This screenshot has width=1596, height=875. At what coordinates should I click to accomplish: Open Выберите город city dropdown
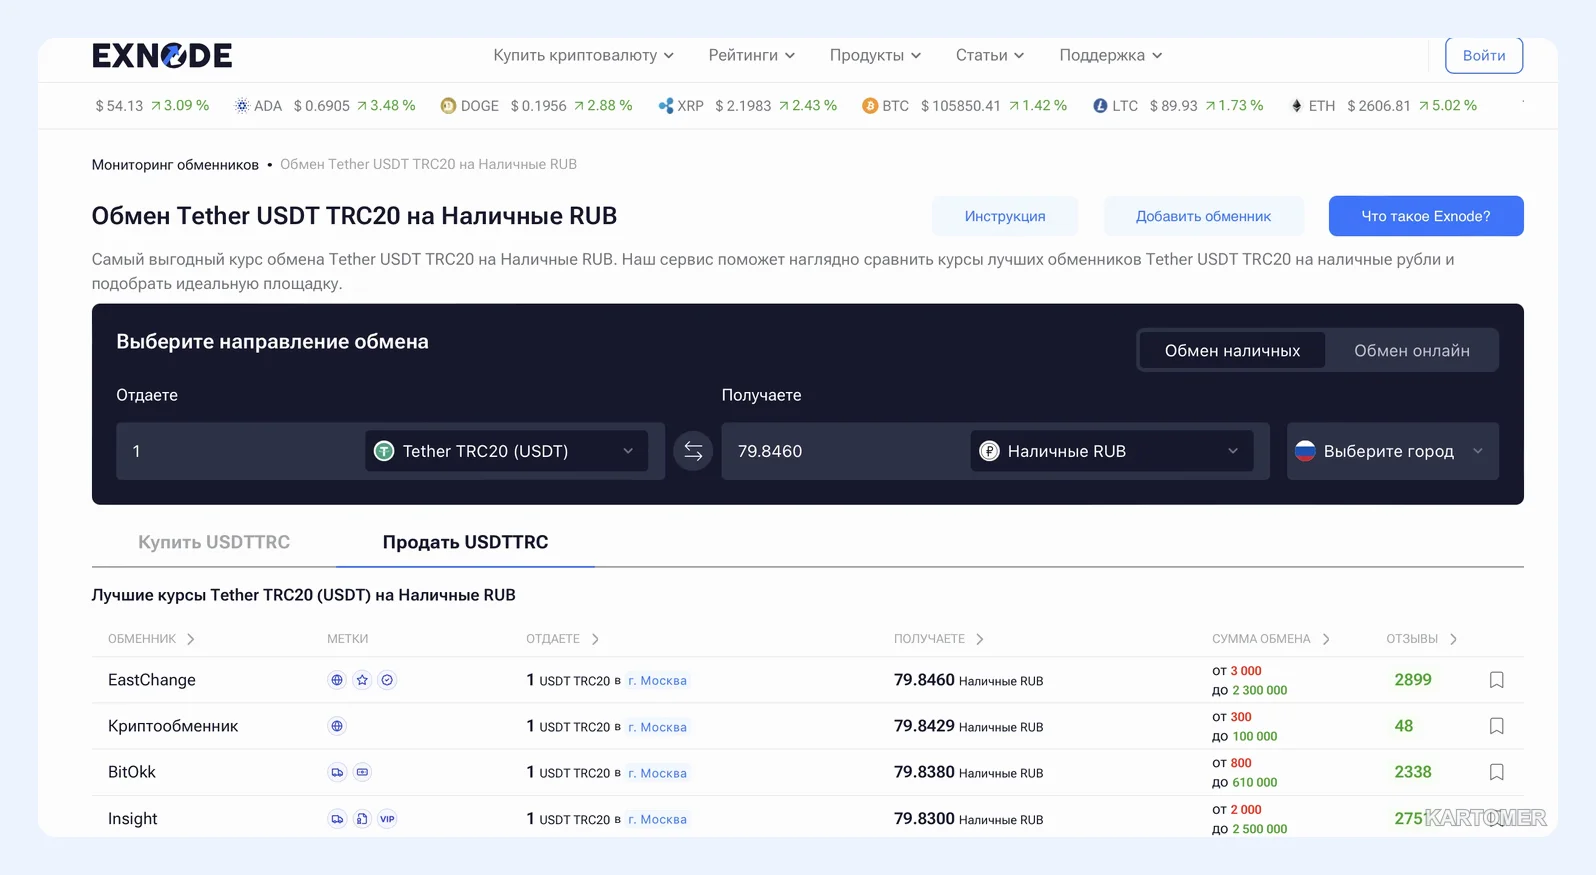click(x=1392, y=451)
